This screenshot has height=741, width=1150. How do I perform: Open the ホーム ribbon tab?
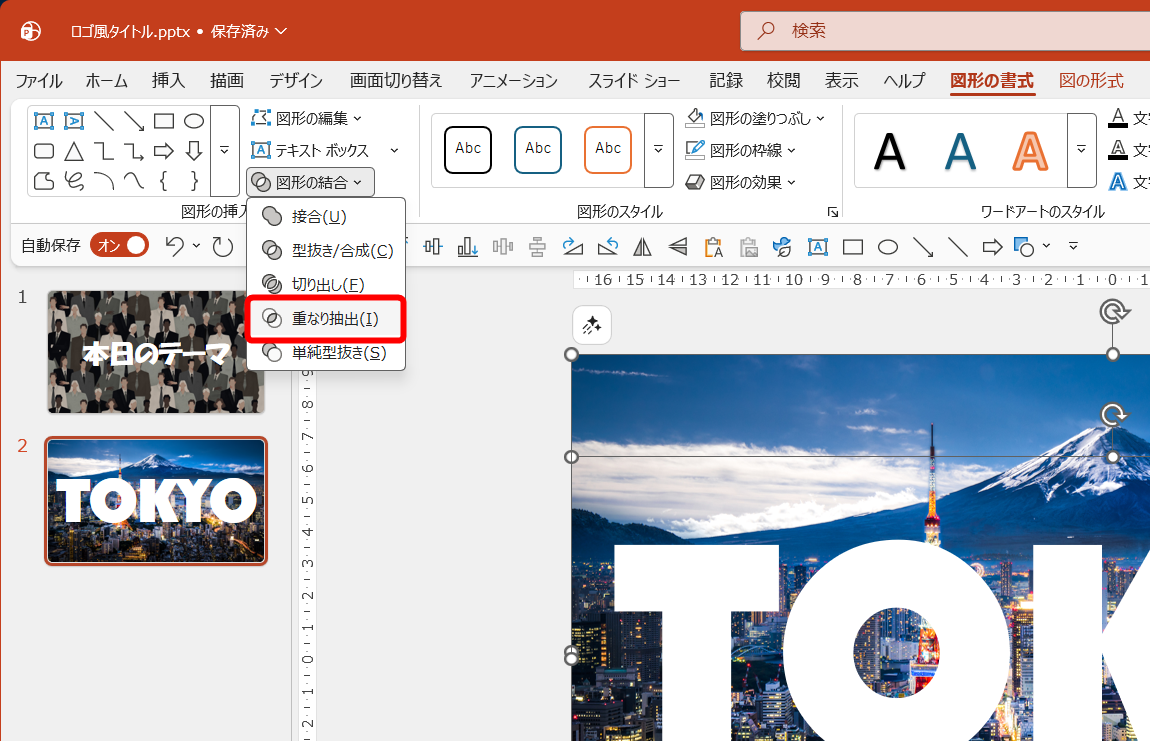[x=106, y=81]
